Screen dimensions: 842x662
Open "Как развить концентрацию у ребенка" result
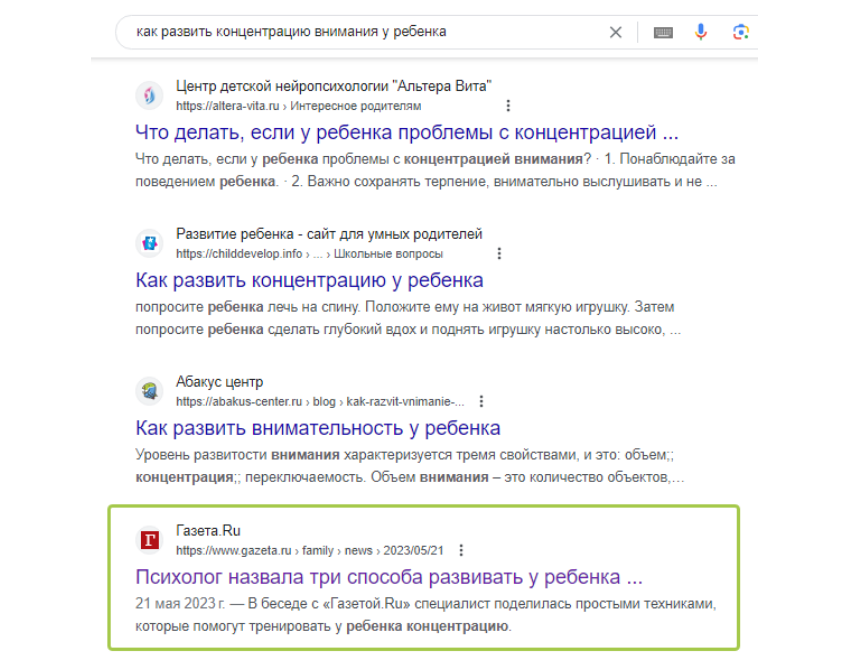click(309, 280)
